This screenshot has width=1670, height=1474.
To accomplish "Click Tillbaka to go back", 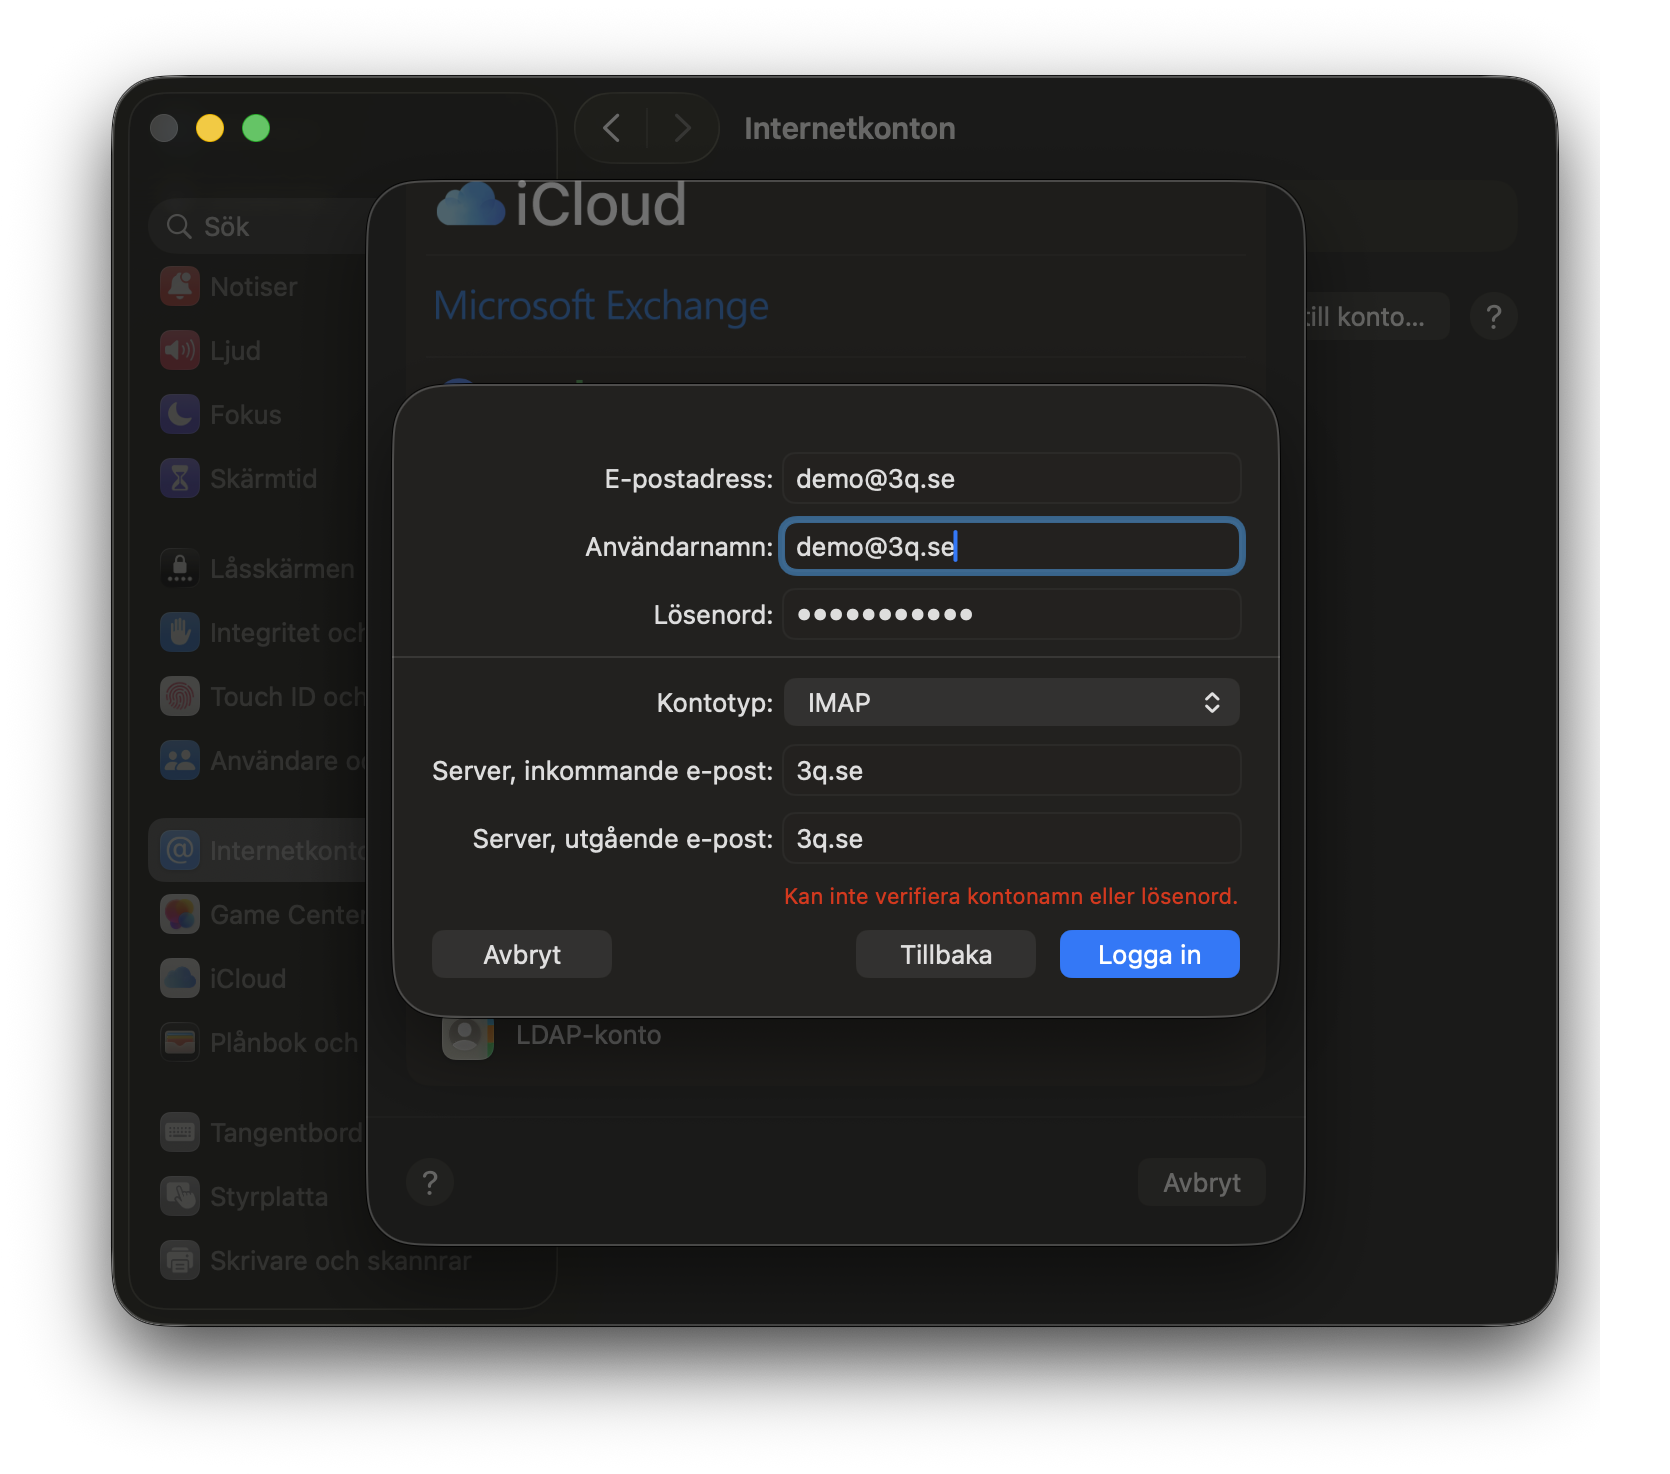I will click(x=945, y=955).
